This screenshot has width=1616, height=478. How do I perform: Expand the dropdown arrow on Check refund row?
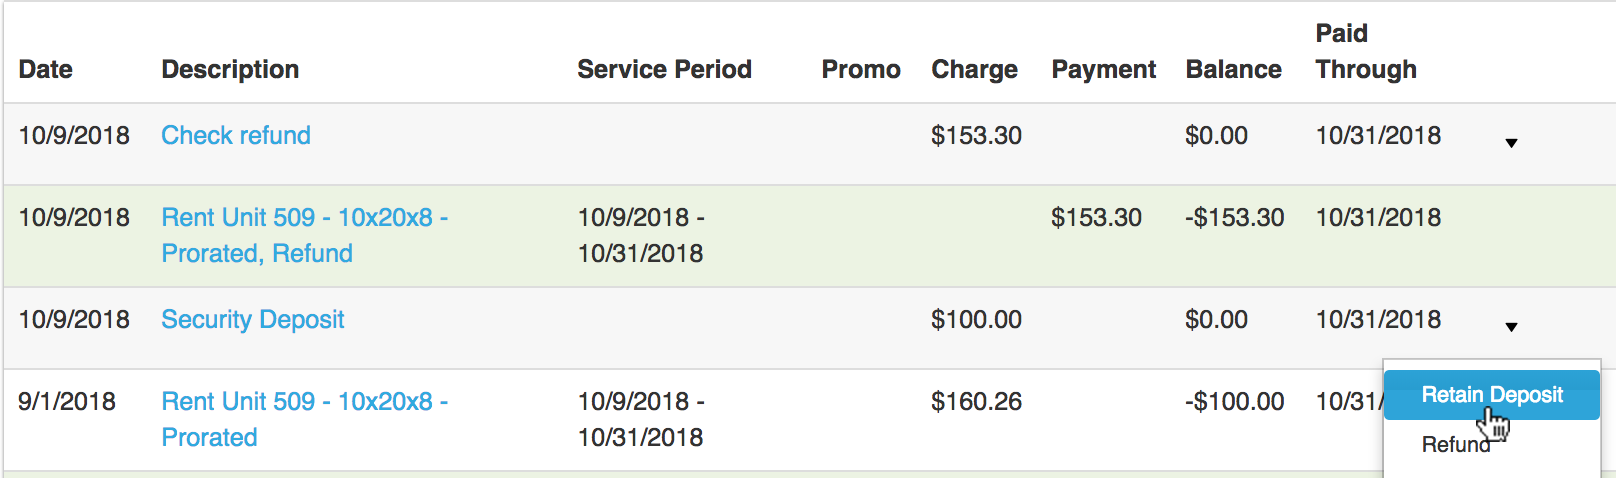click(x=1511, y=143)
